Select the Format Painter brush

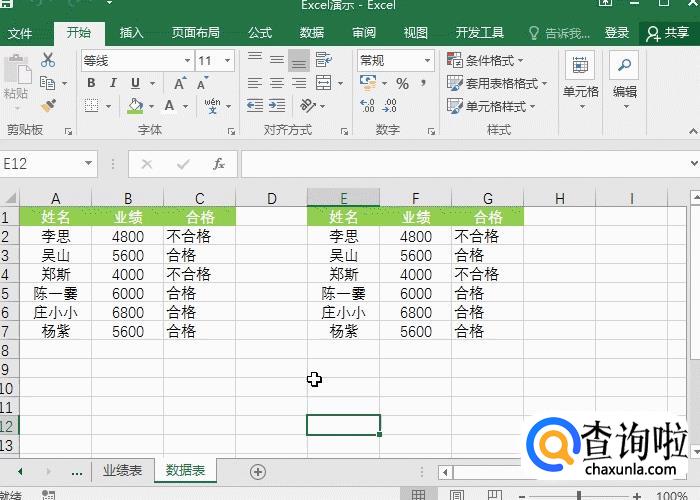48,106
